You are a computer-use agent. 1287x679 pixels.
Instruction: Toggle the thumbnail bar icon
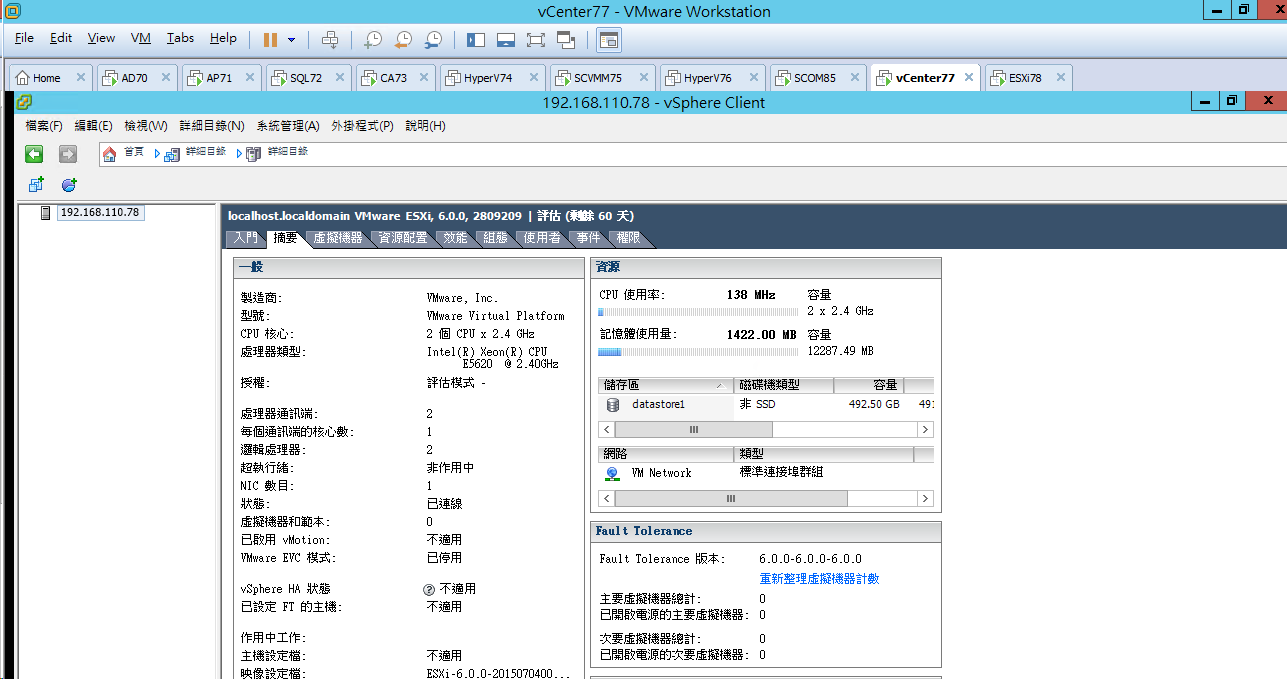tap(505, 40)
